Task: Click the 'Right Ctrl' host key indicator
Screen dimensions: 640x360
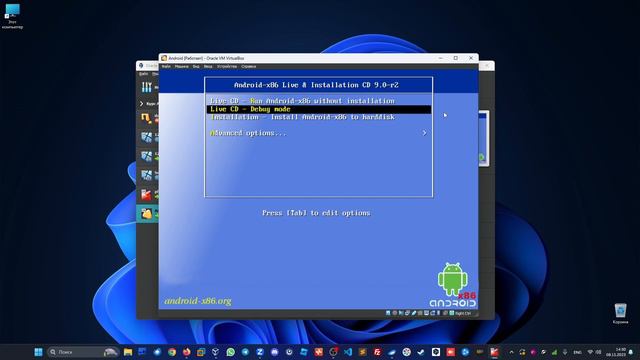Action: pos(463,313)
